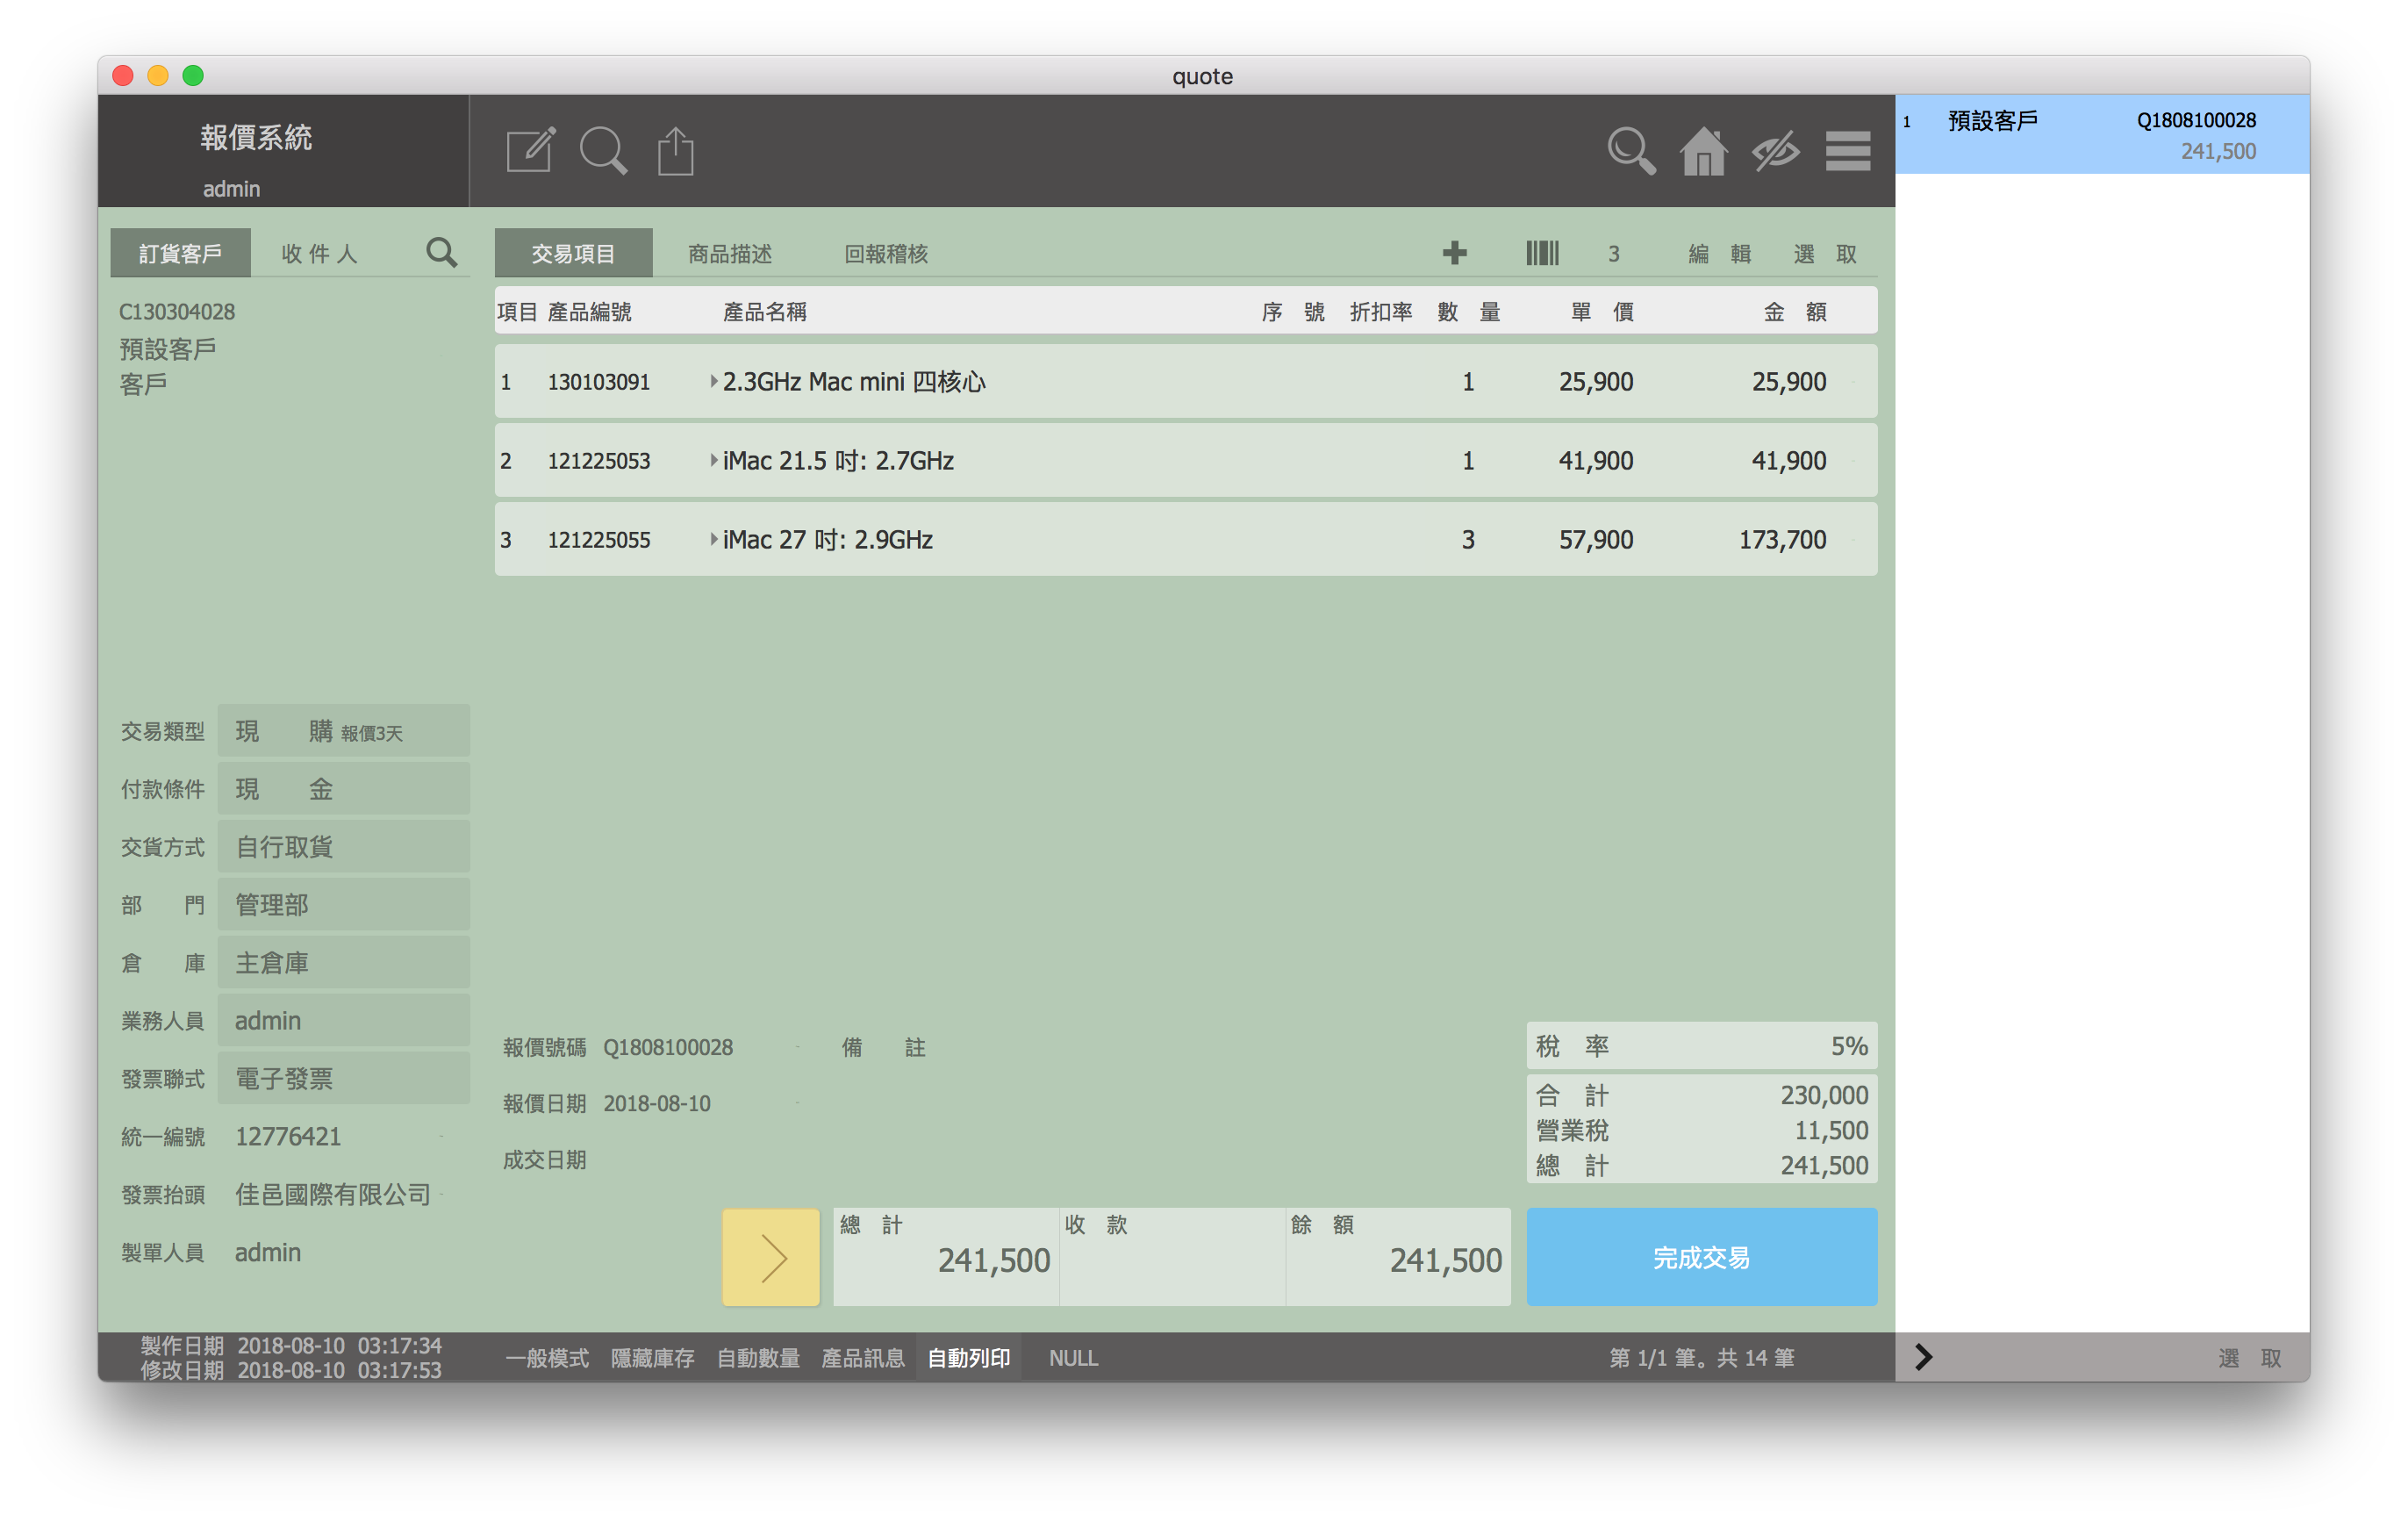
Task: Enable 隱藏庫存 mode at the bottom
Action: (x=652, y=1357)
